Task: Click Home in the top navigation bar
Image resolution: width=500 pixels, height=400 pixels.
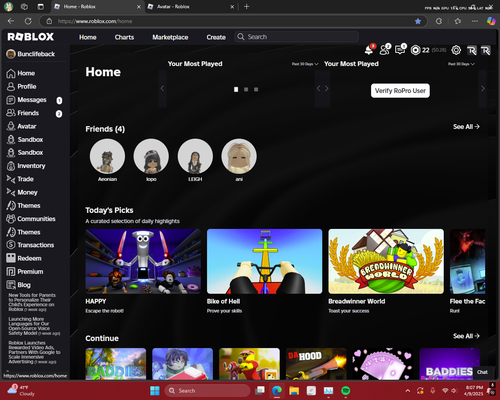Action: pyautogui.click(x=88, y=37)
